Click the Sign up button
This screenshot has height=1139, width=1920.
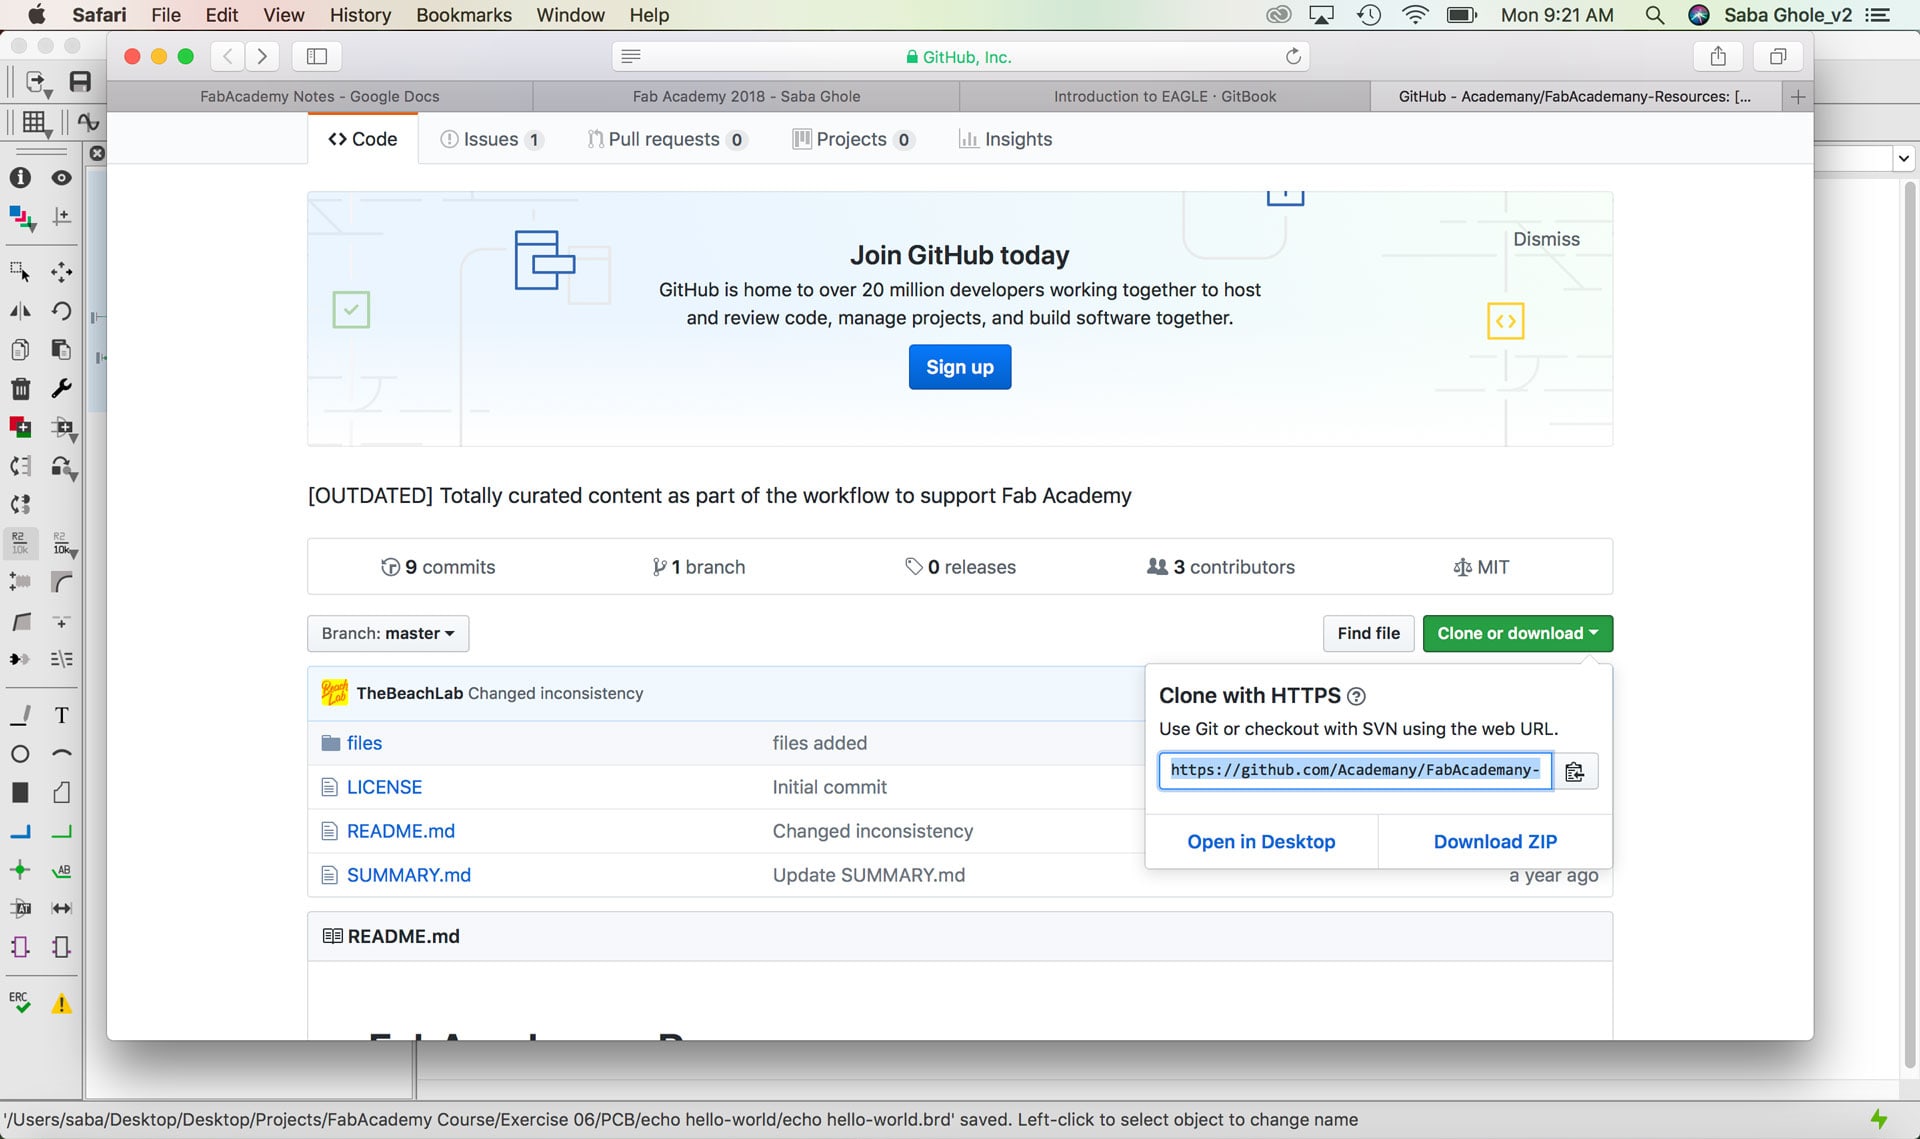(959, 367)
